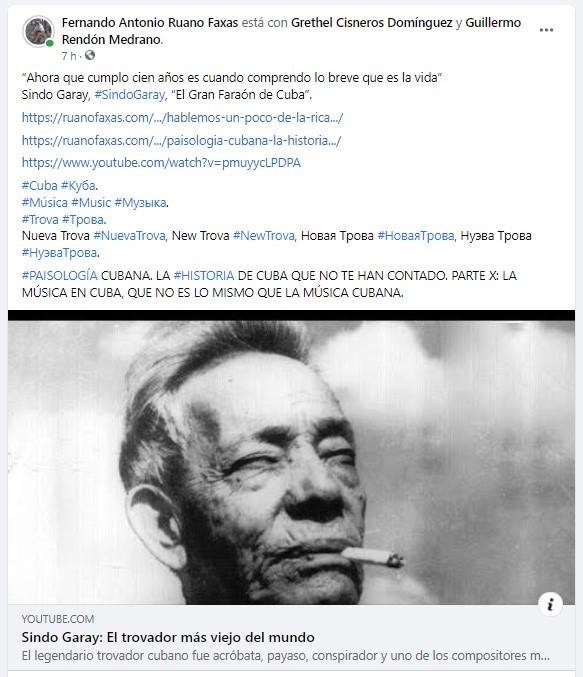Open the #NuevaTrova hashtag

(x=130, y=236)
